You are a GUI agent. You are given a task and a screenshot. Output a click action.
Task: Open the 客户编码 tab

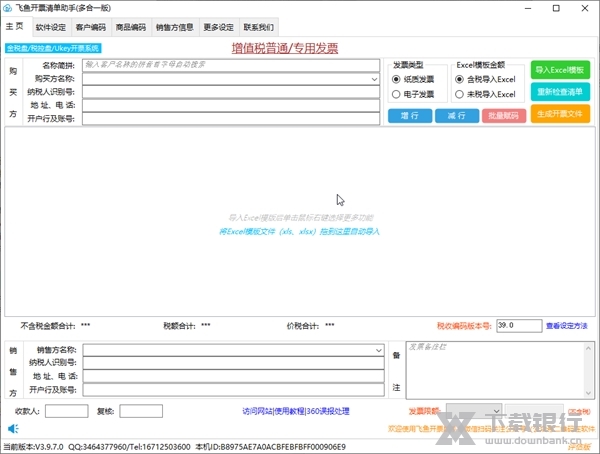pyautogui.click(x=91, y=27)
